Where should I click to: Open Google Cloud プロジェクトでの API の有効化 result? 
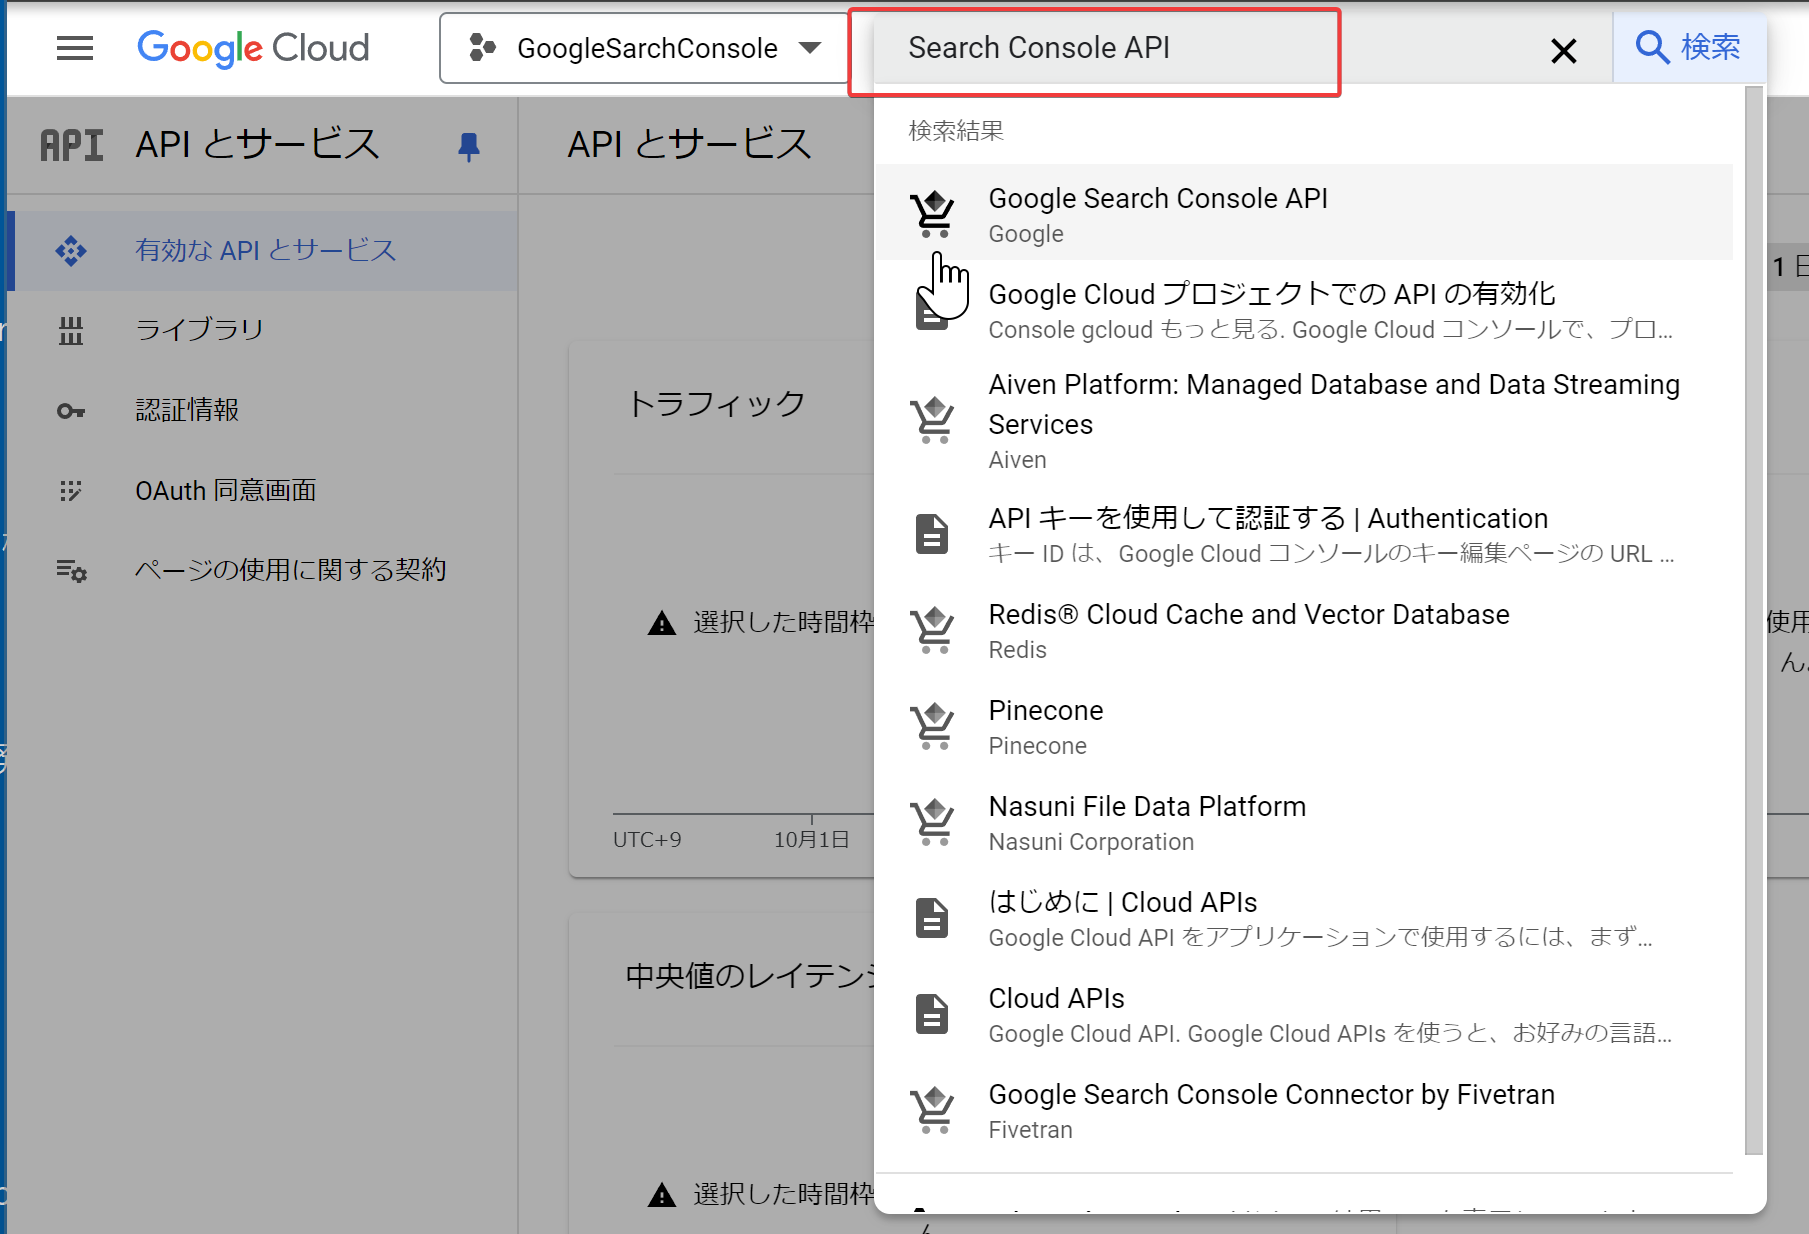(x=1304, y=309)
